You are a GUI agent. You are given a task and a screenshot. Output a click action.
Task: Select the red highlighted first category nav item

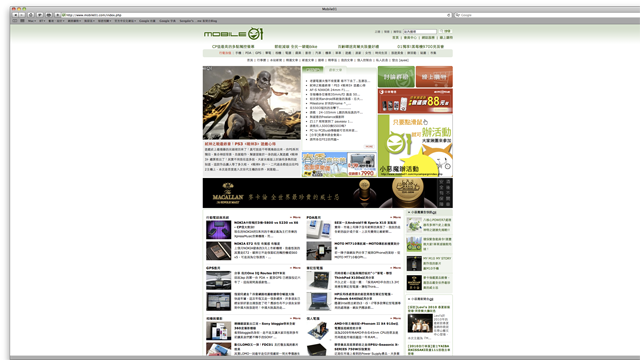click(x=225, y=53)
